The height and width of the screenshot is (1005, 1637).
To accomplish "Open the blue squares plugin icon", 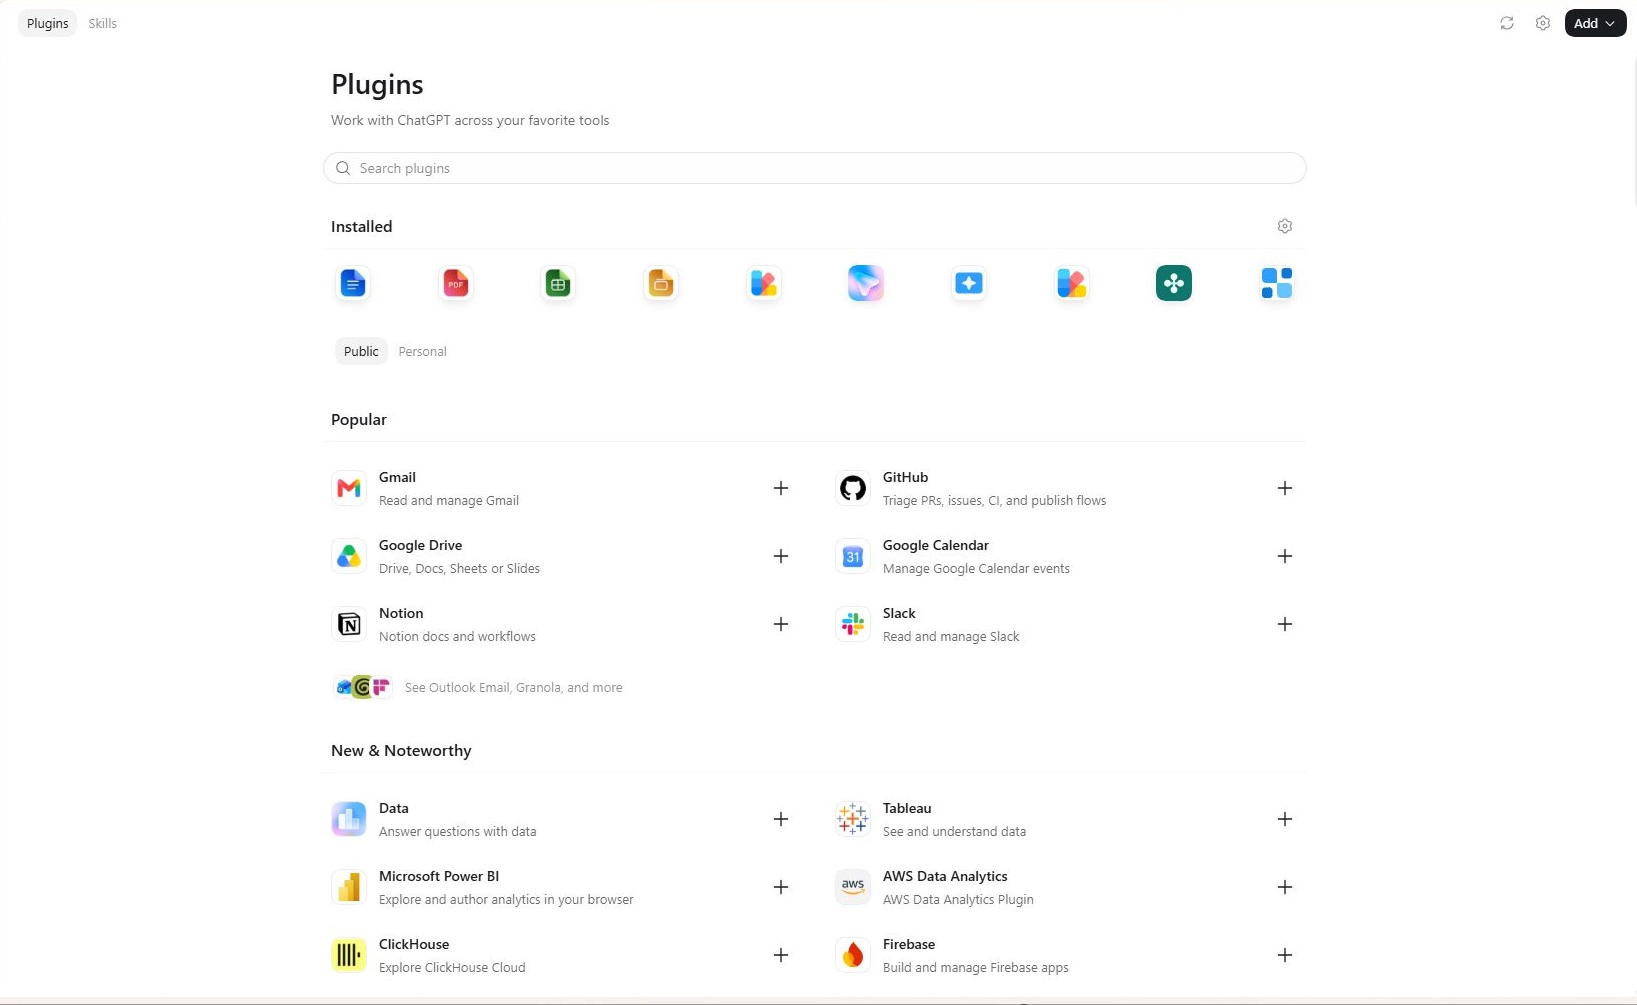I will point(1277,284).
